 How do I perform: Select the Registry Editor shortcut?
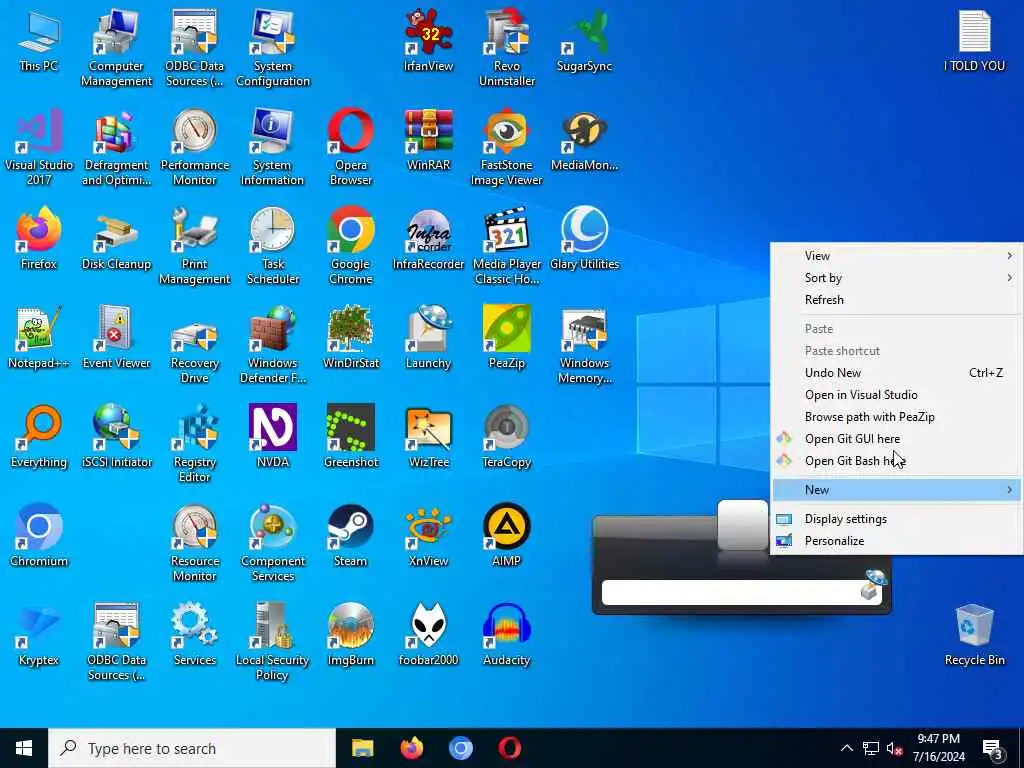point(195,444)
